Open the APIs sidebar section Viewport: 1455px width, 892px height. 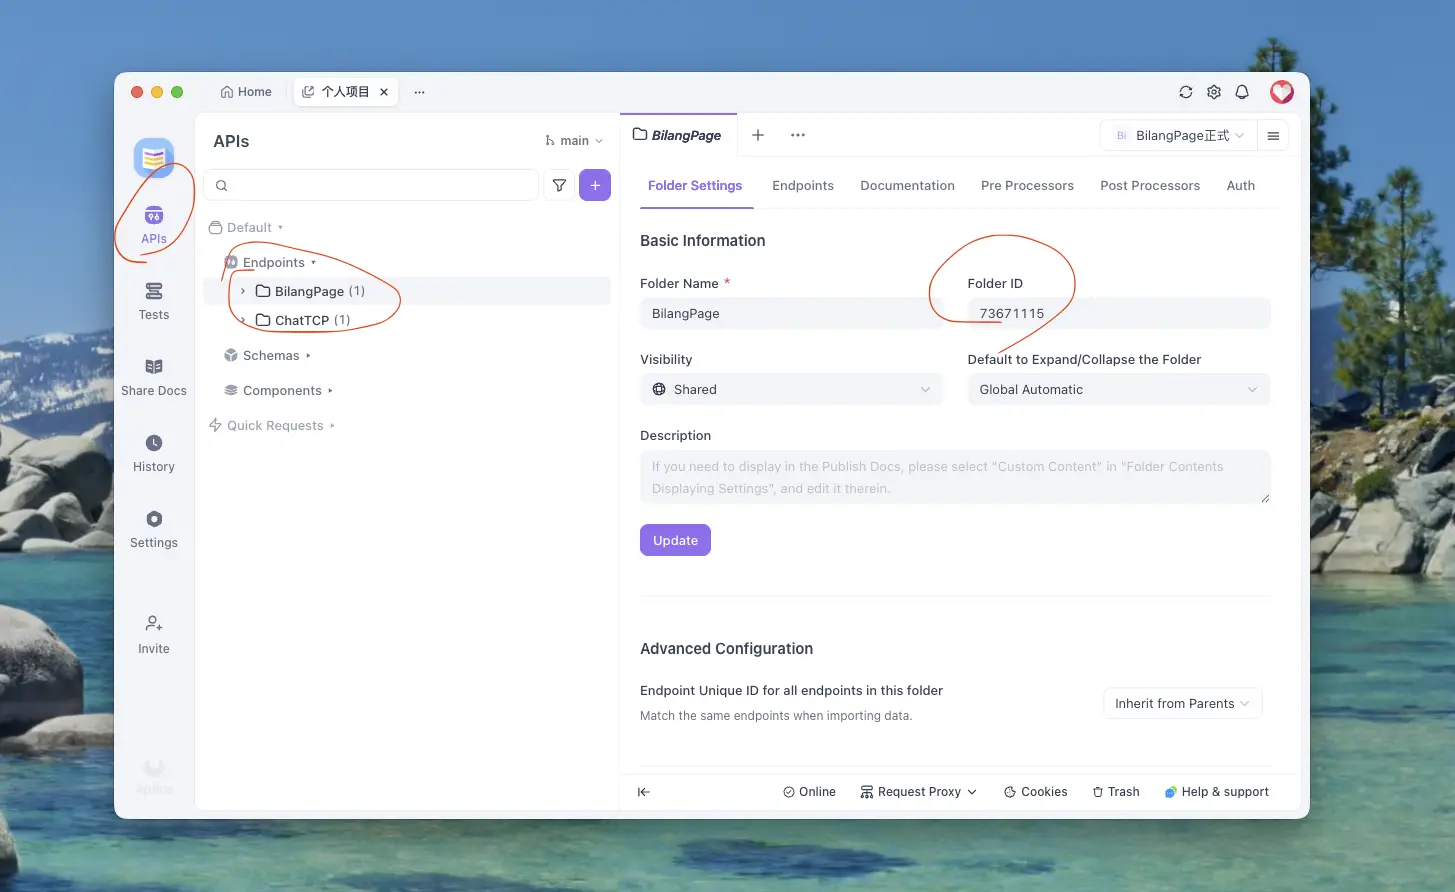coord(154,225)
